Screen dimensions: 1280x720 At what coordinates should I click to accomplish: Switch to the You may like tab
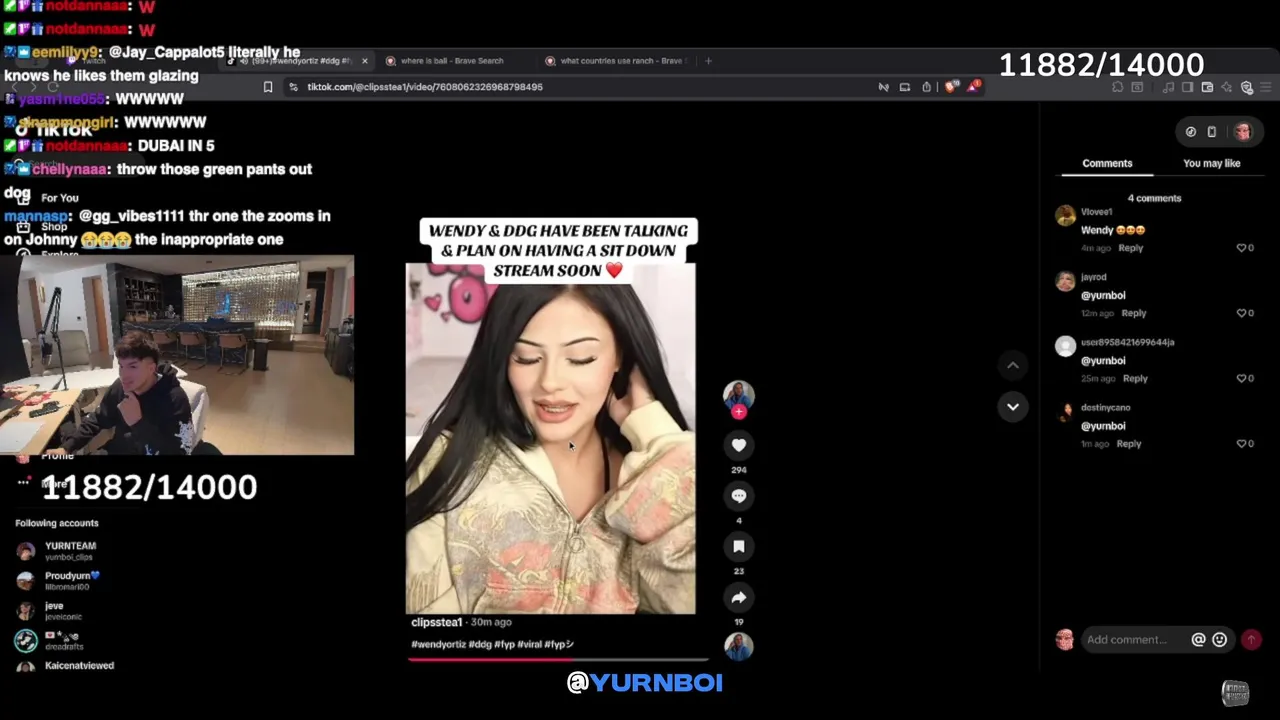(1211, 163)
